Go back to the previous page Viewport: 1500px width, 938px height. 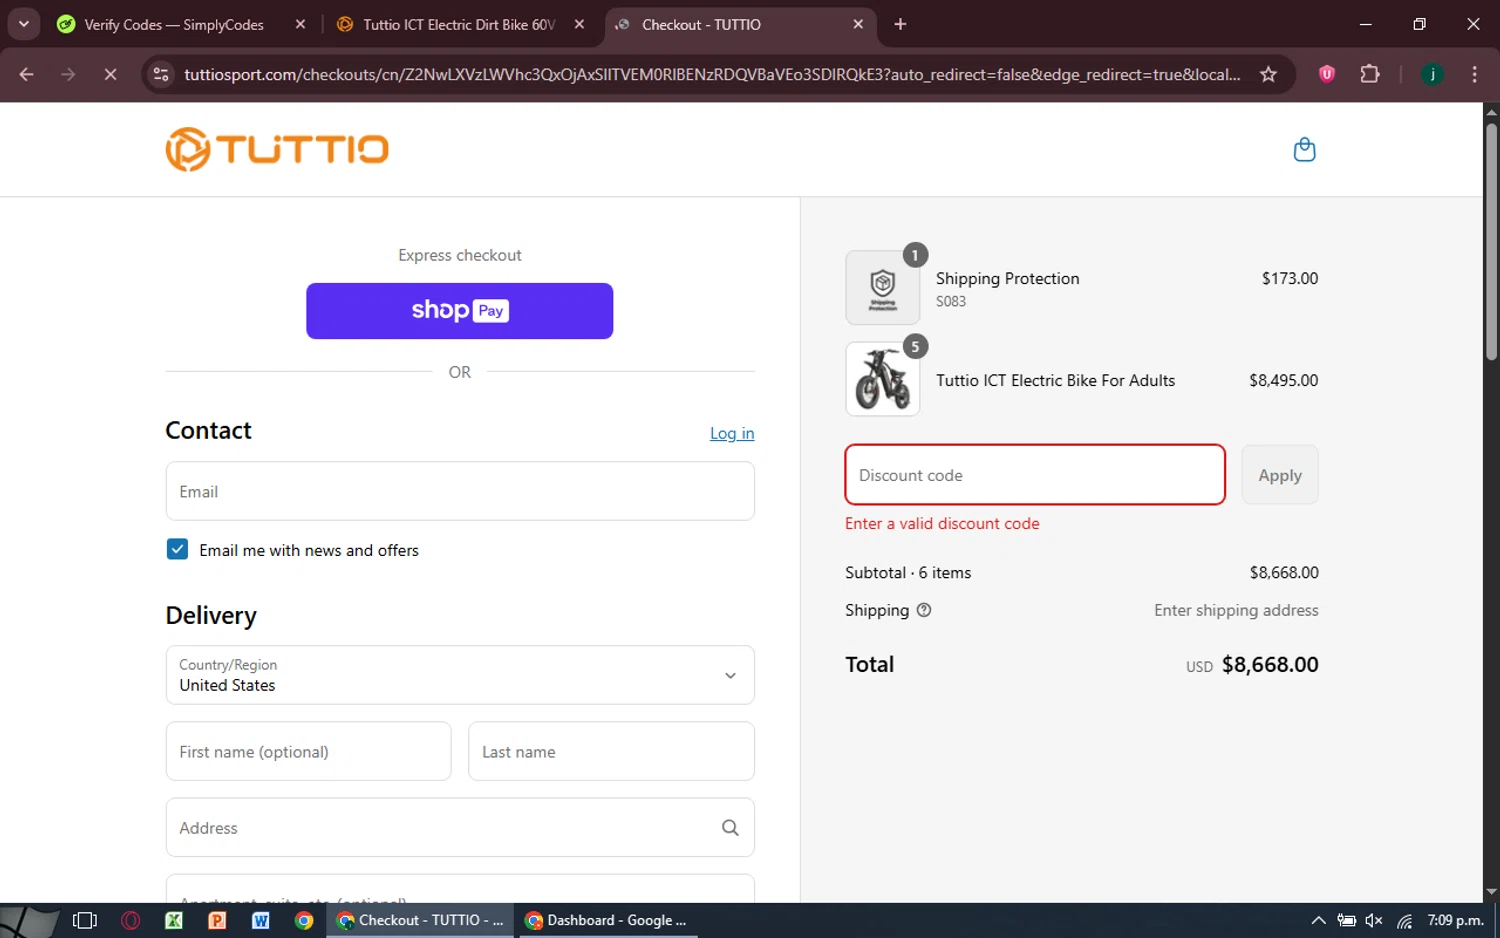[27, 74]
